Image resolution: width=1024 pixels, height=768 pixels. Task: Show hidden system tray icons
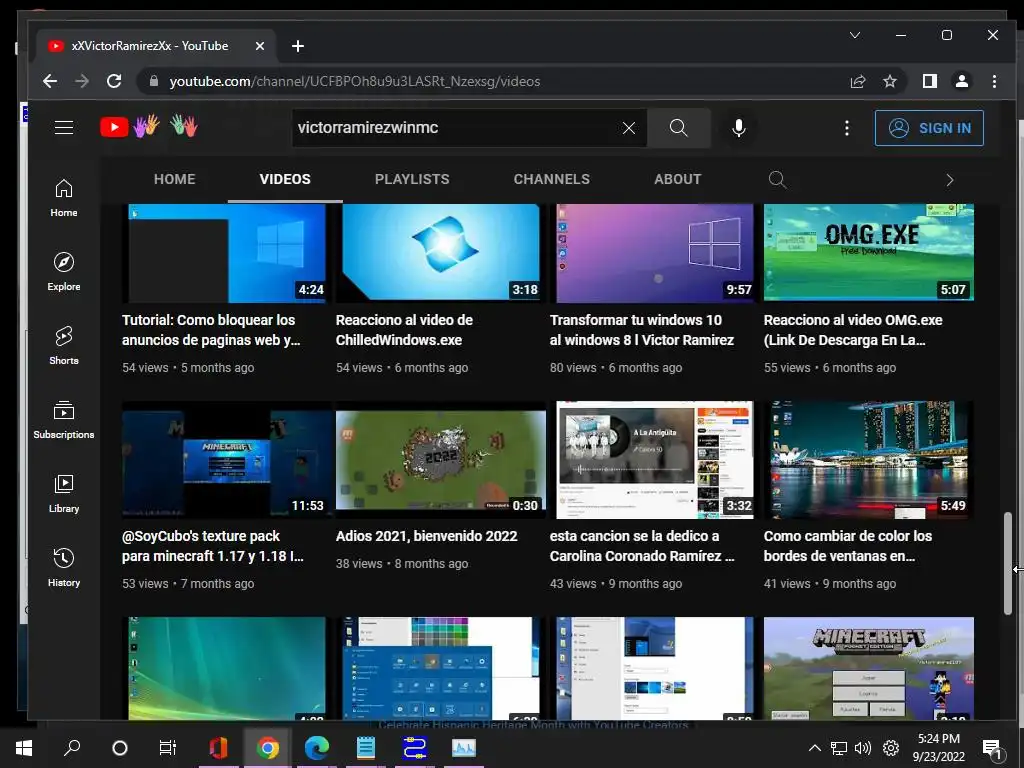[x=814, y=748]
